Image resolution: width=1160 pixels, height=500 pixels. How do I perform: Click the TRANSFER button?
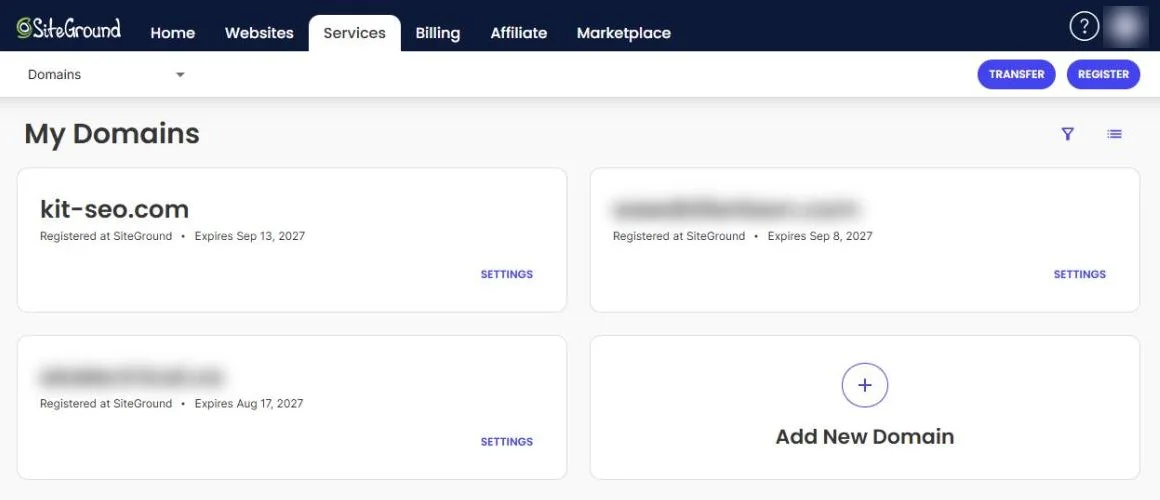point(1016,74)
